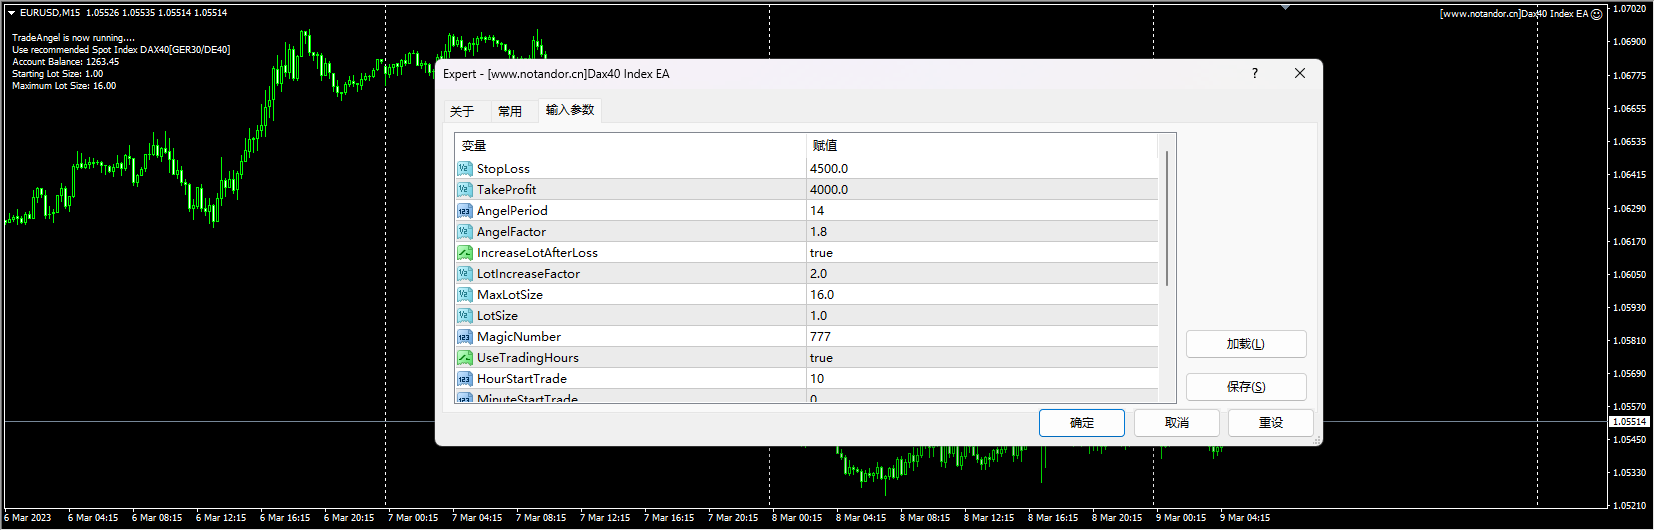1655x531 pixels.
Task: Click the 保存(S) button
Action: click(x=1246, y=387)
